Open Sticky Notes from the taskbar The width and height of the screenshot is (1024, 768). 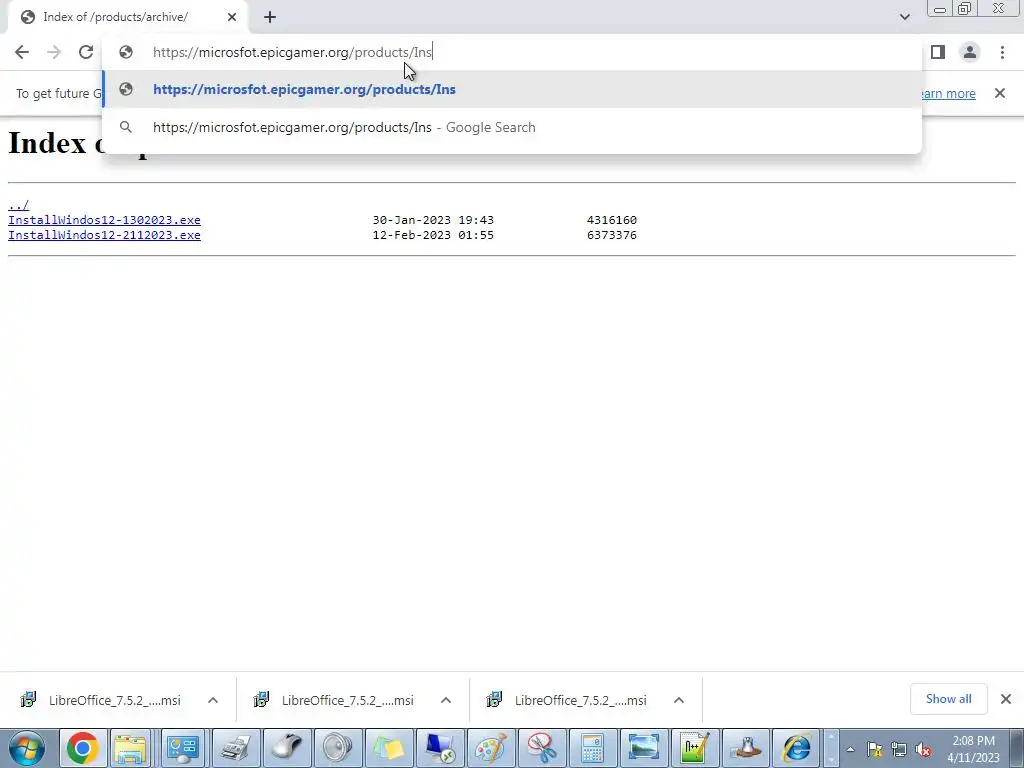click(x=389, y=748)
